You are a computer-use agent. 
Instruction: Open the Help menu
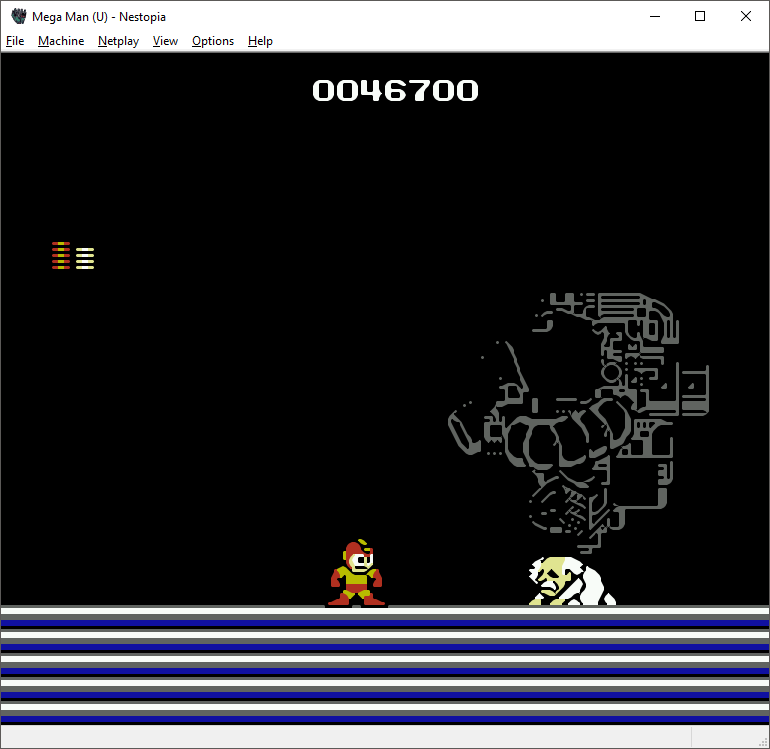[260, 41]
